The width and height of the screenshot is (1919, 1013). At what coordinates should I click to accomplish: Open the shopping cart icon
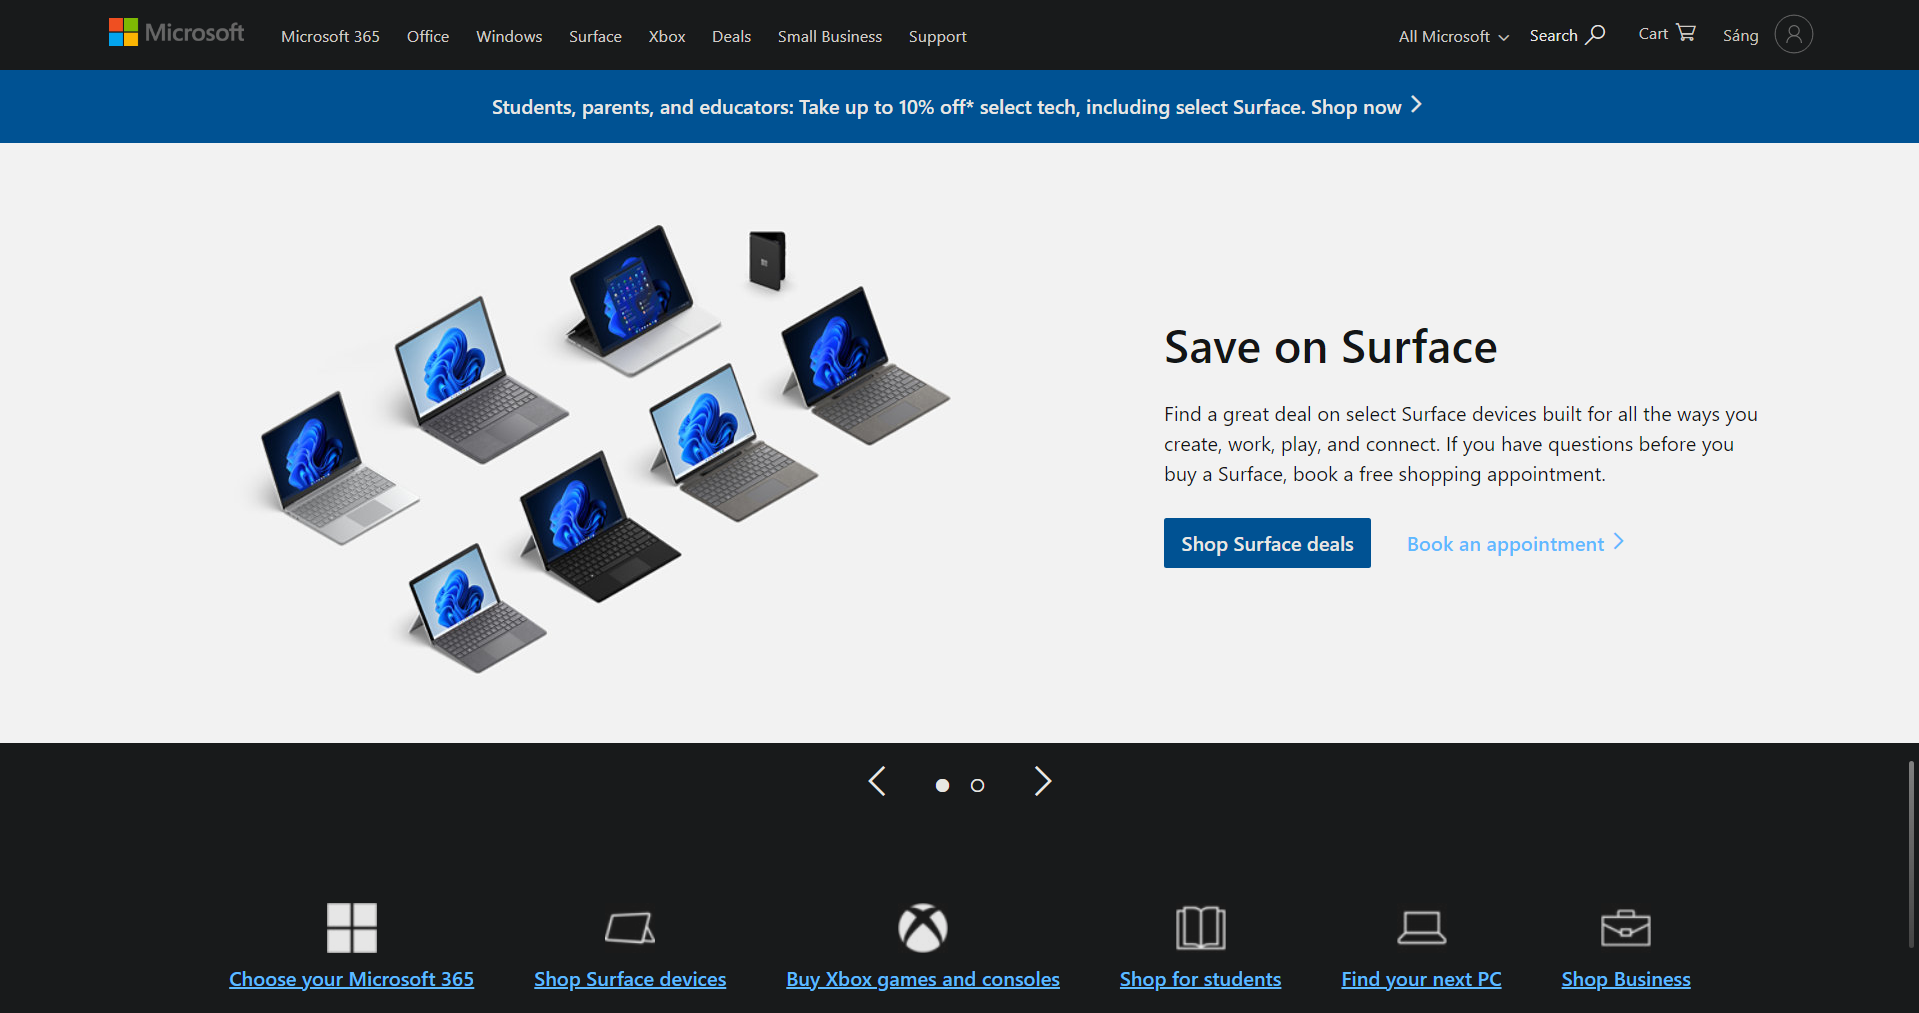[x=1686, y=33]
